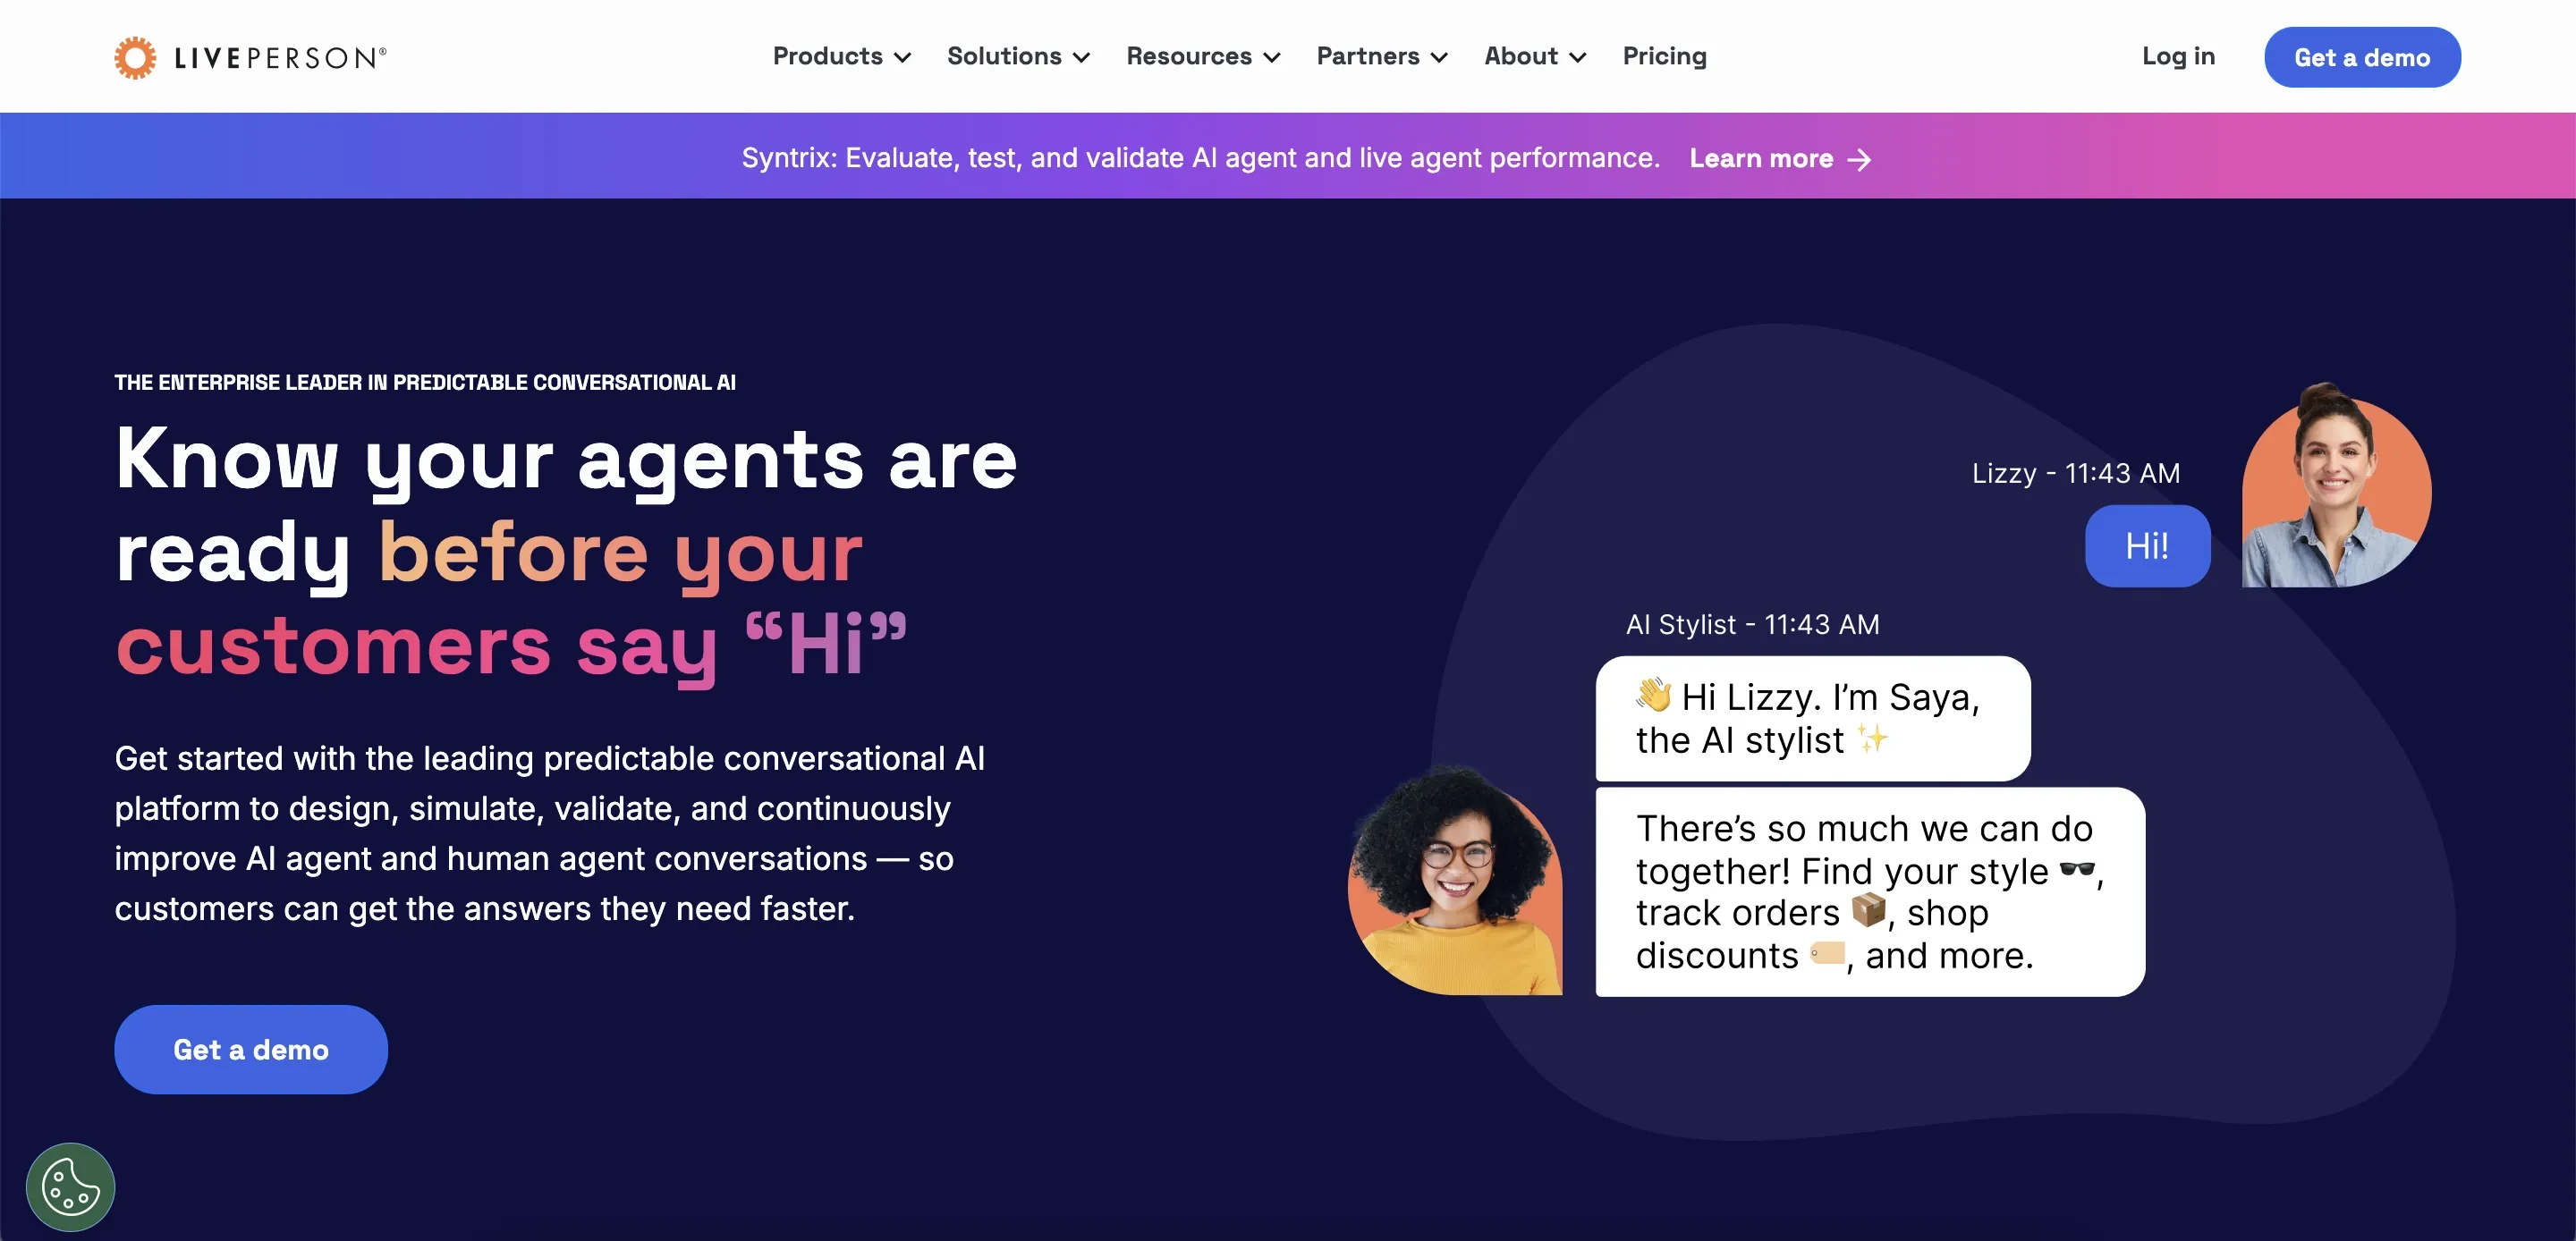
Task: Select Pricing in the navigation bar
Action: [1664, 57]
